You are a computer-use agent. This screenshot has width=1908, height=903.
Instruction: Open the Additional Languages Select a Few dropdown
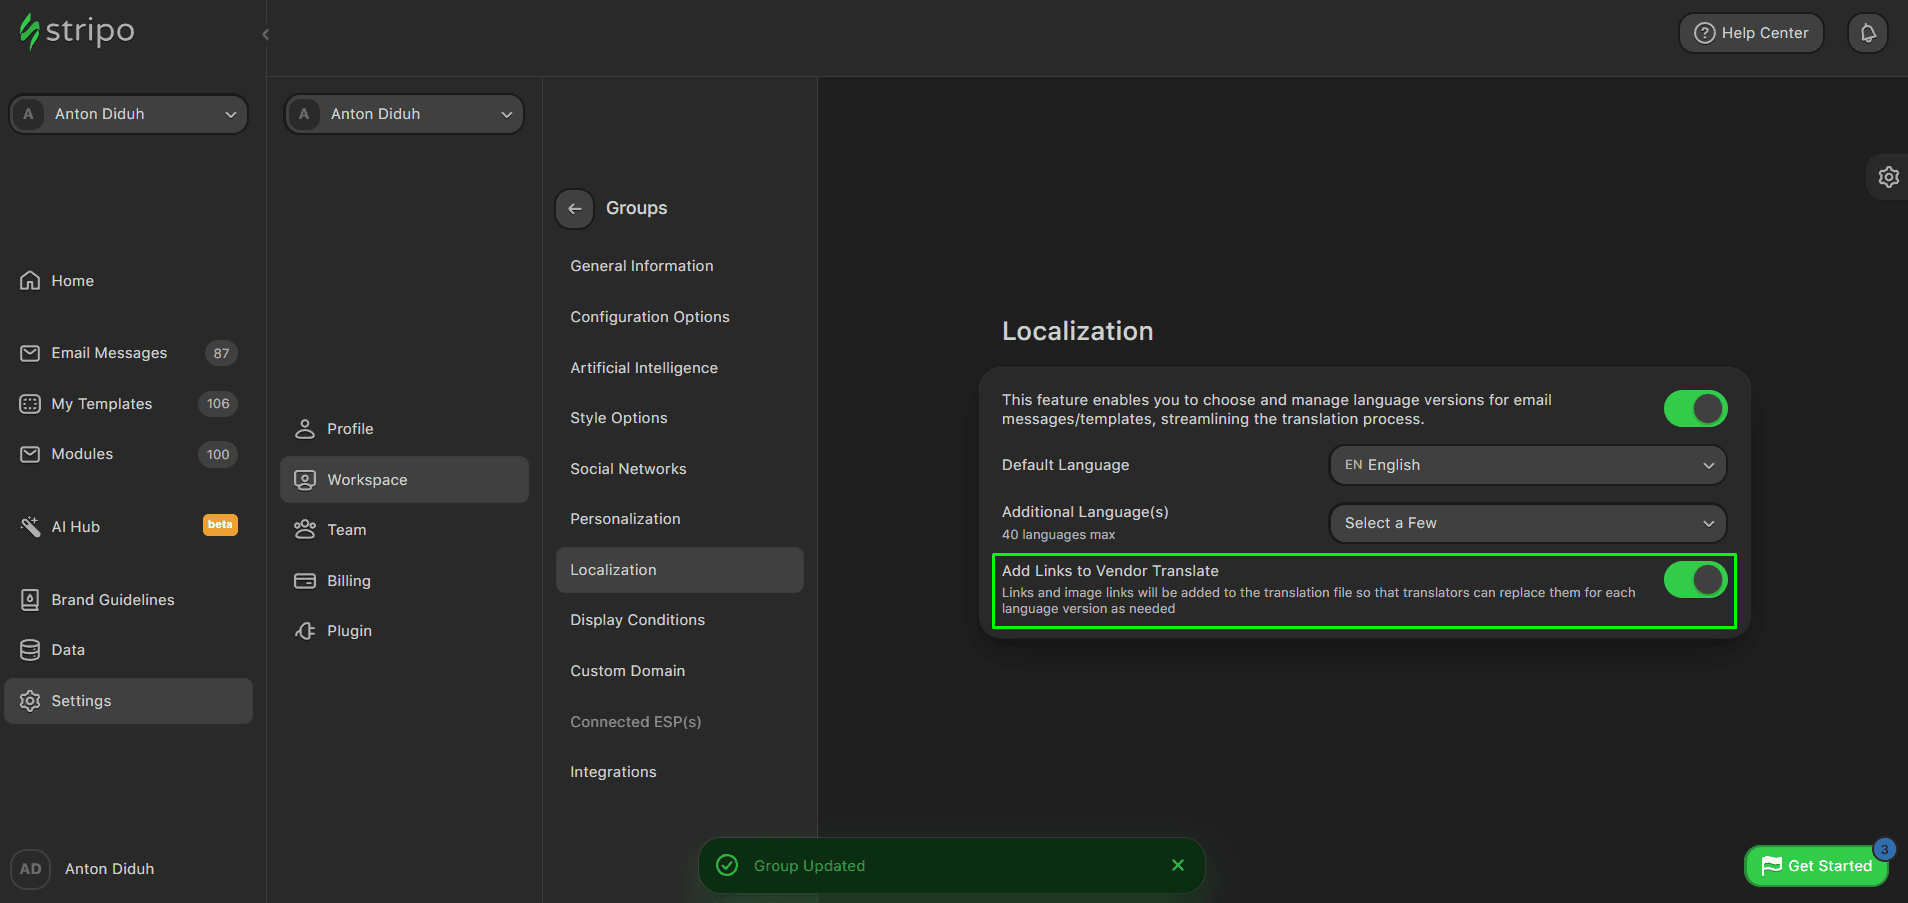coord(1528,523)
